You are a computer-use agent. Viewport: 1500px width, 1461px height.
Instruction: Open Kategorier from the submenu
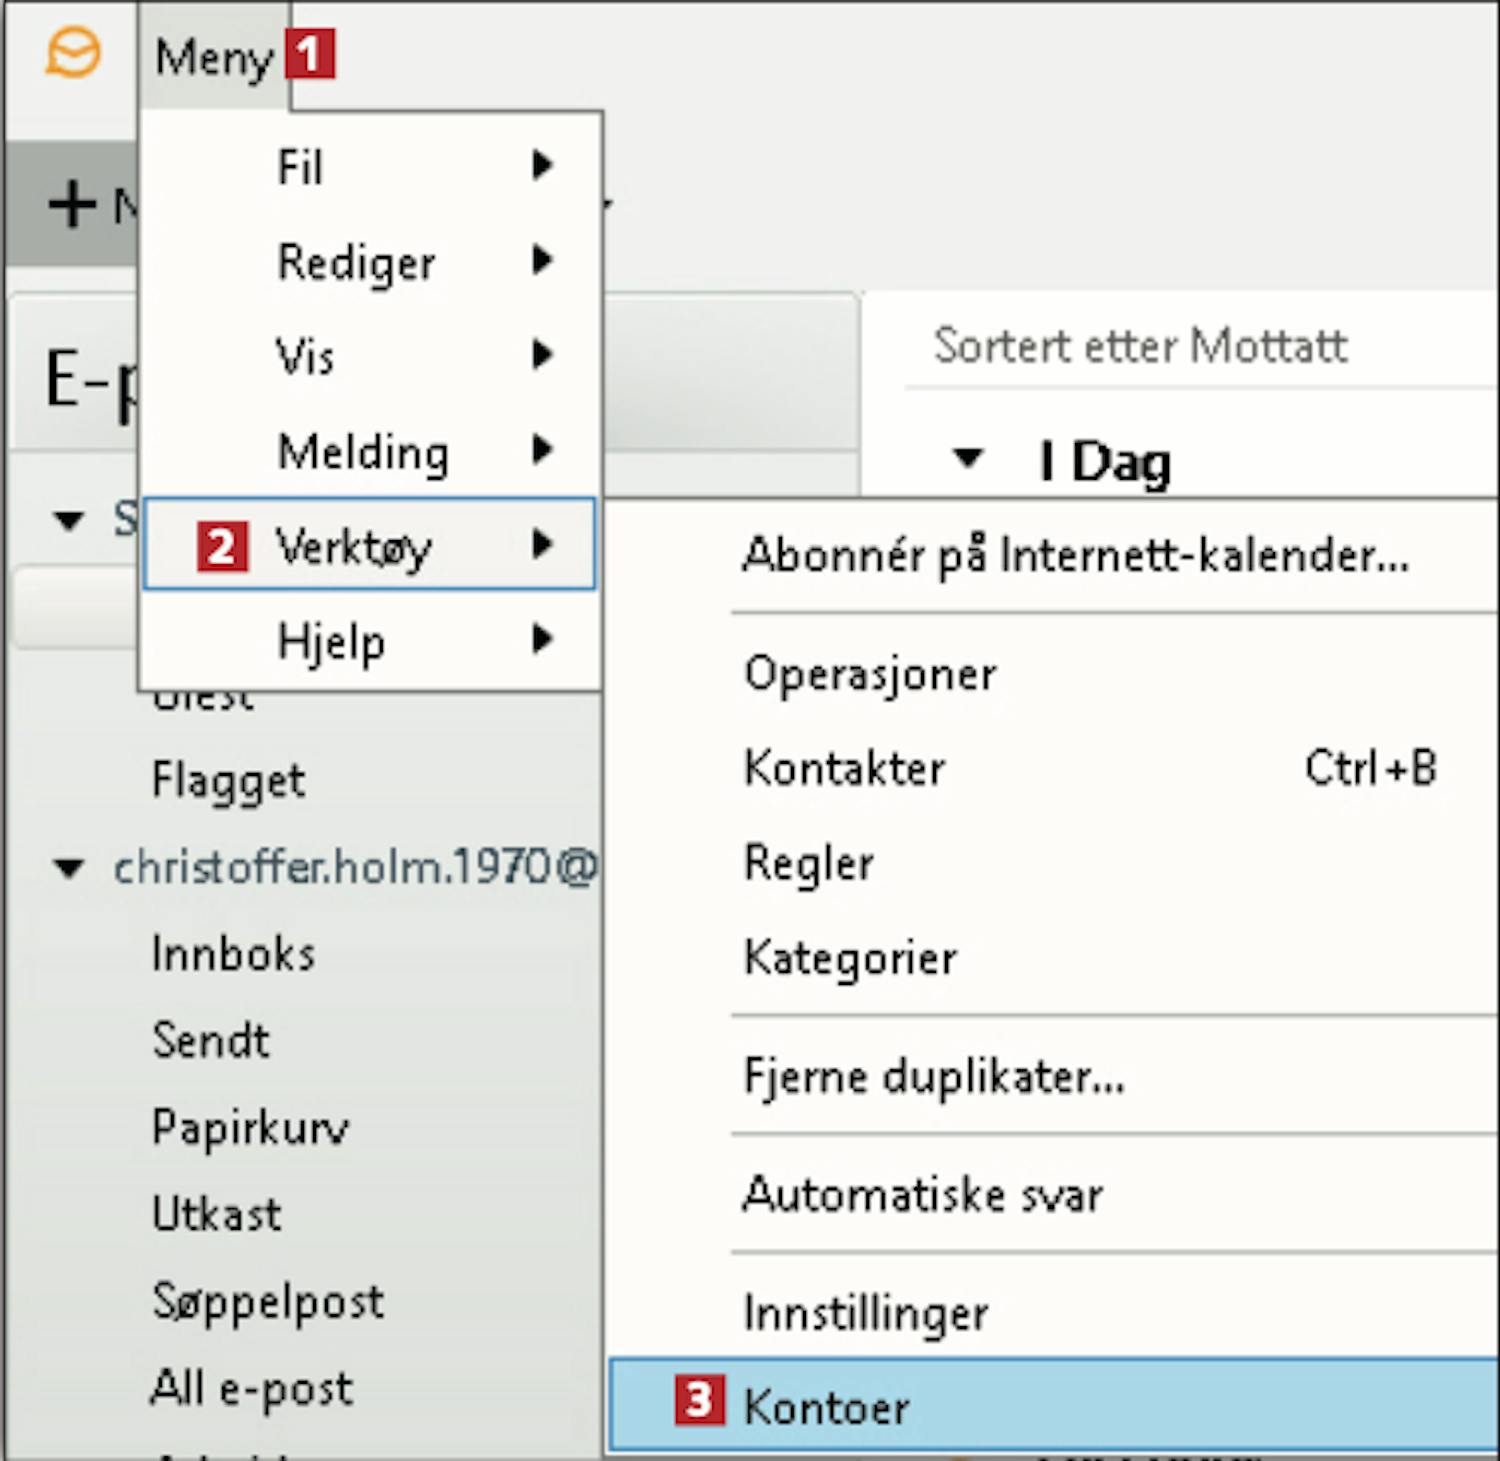pyautogui.click(x=850, y=958)
